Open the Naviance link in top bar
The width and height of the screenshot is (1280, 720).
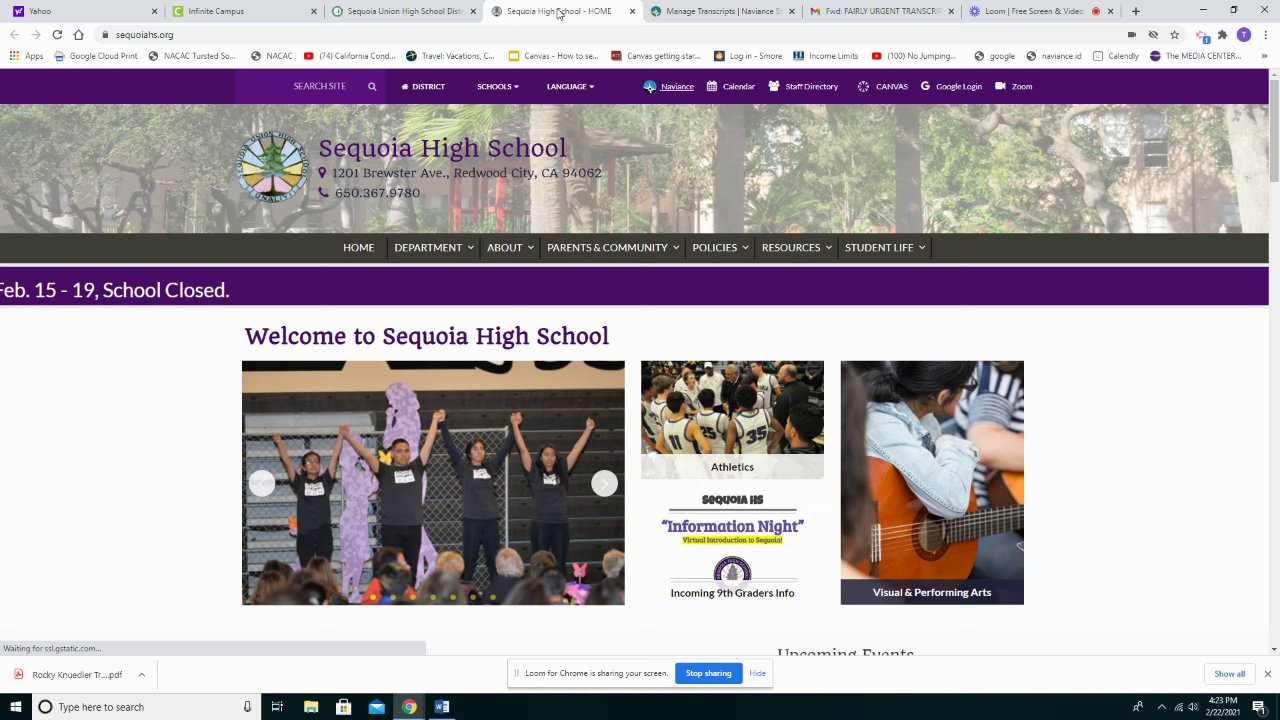[669, 86]
